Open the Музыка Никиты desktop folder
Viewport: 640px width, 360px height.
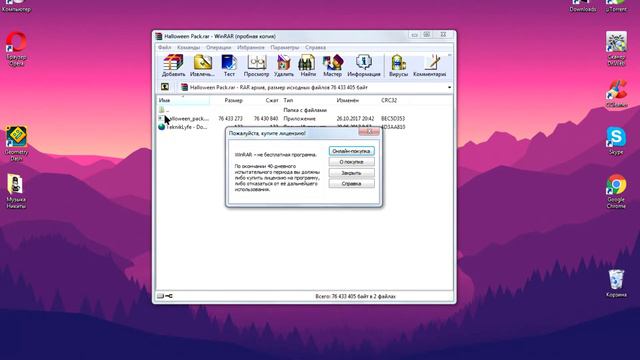pos(16,191)
